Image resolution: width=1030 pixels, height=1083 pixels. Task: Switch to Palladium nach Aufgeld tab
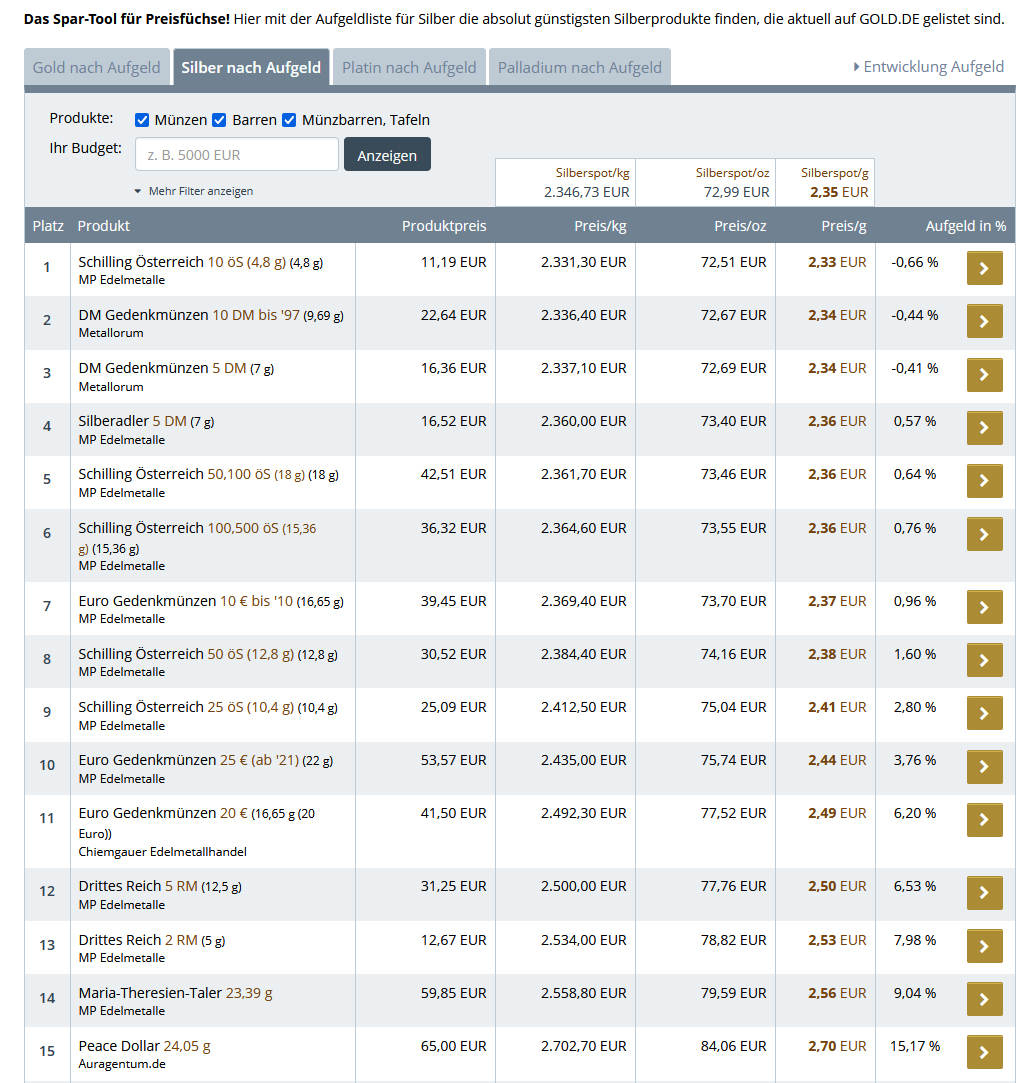coord(580,67)
